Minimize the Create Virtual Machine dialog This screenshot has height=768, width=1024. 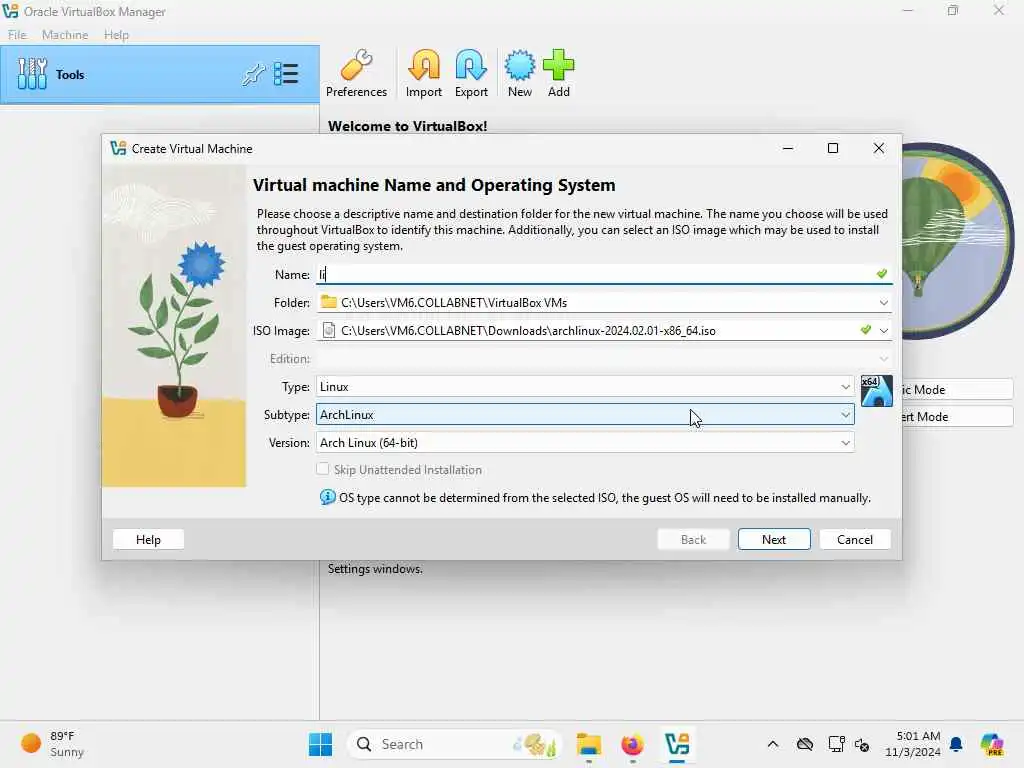(x=788, y=148)
